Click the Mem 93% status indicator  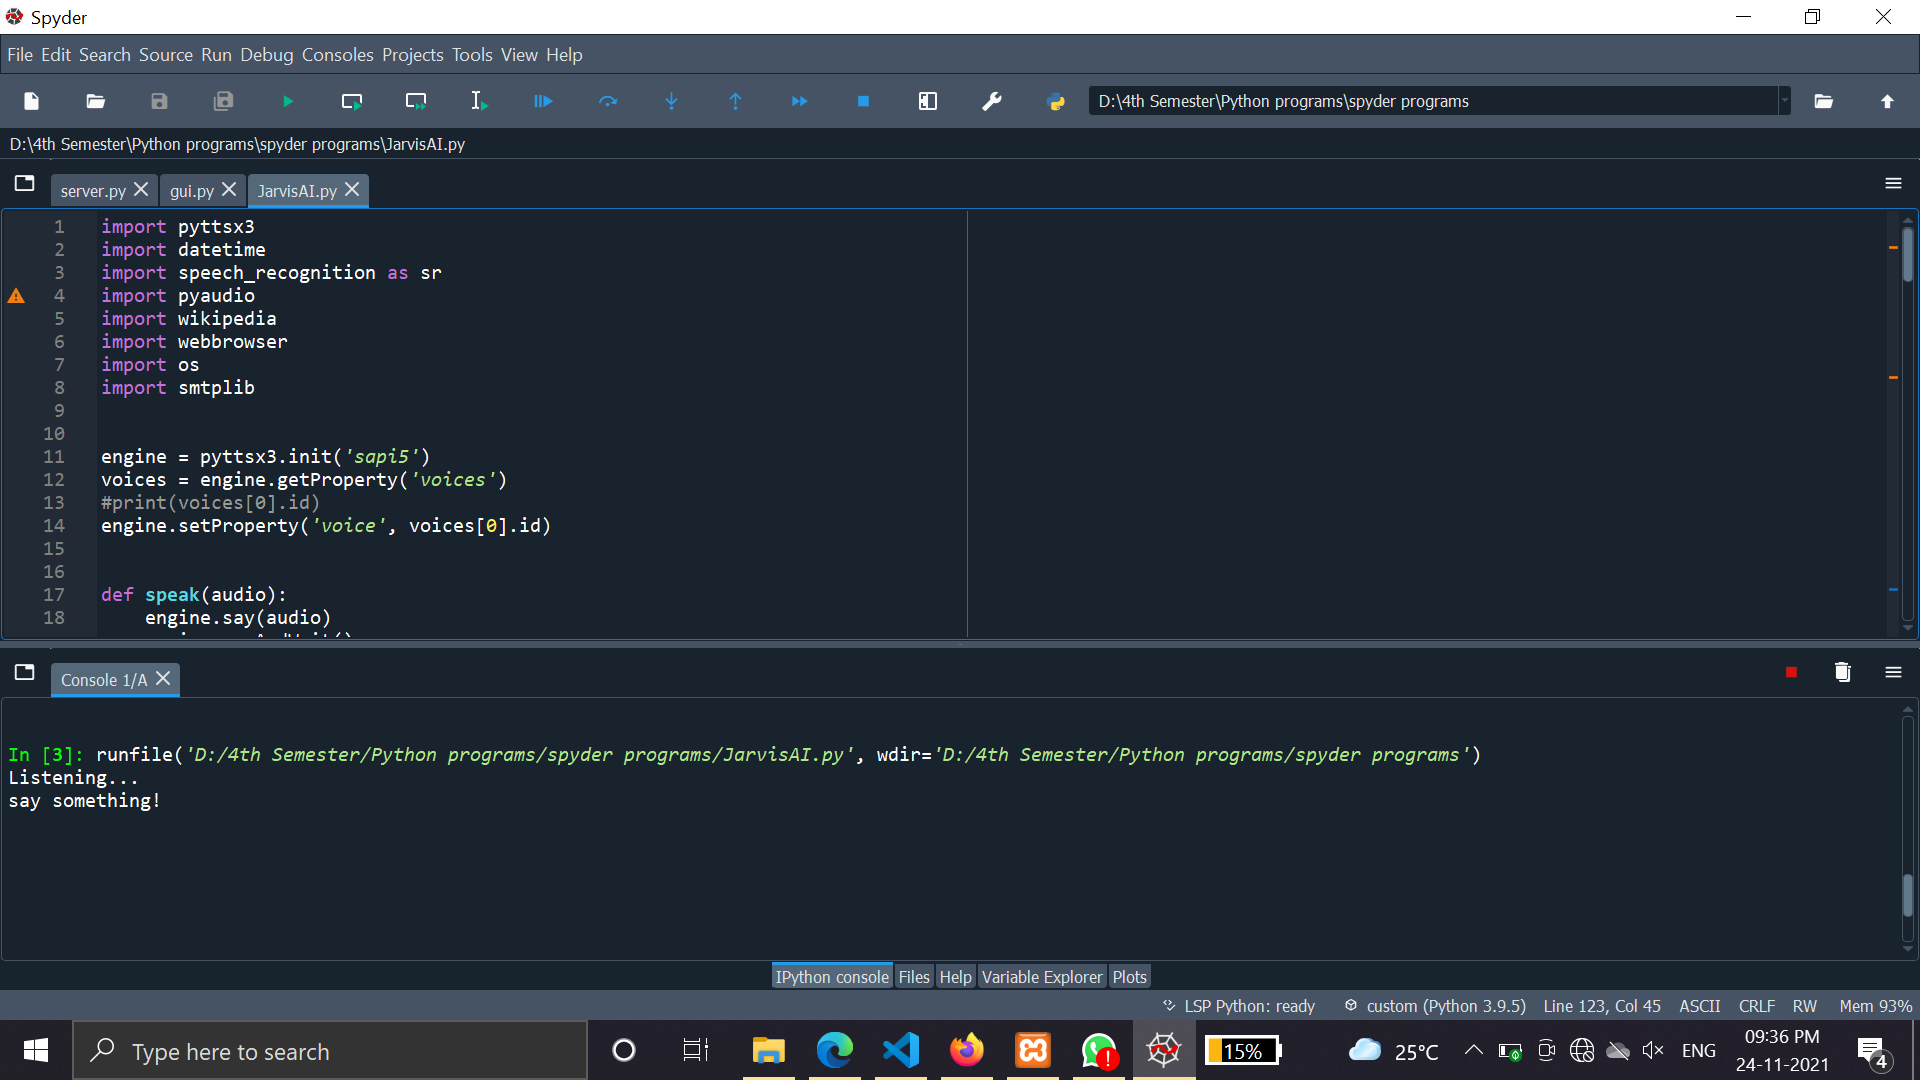(x=1875, y=1006)
